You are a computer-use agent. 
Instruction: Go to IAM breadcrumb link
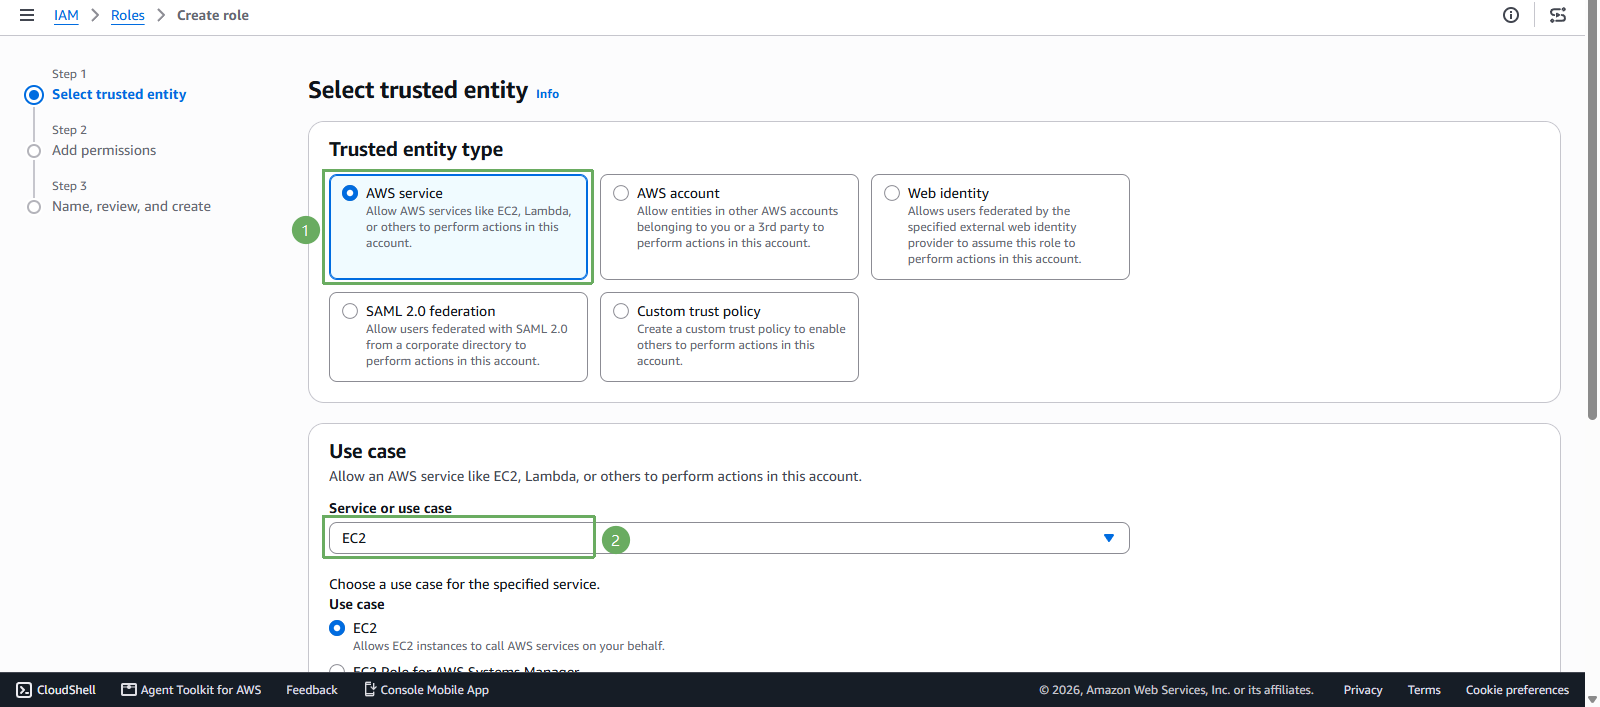(x=66, y=15)
